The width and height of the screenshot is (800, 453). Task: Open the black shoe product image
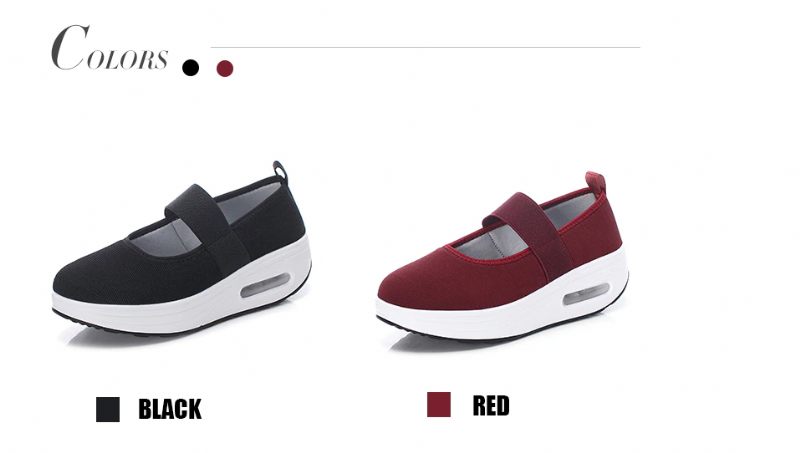coord(182,248)
